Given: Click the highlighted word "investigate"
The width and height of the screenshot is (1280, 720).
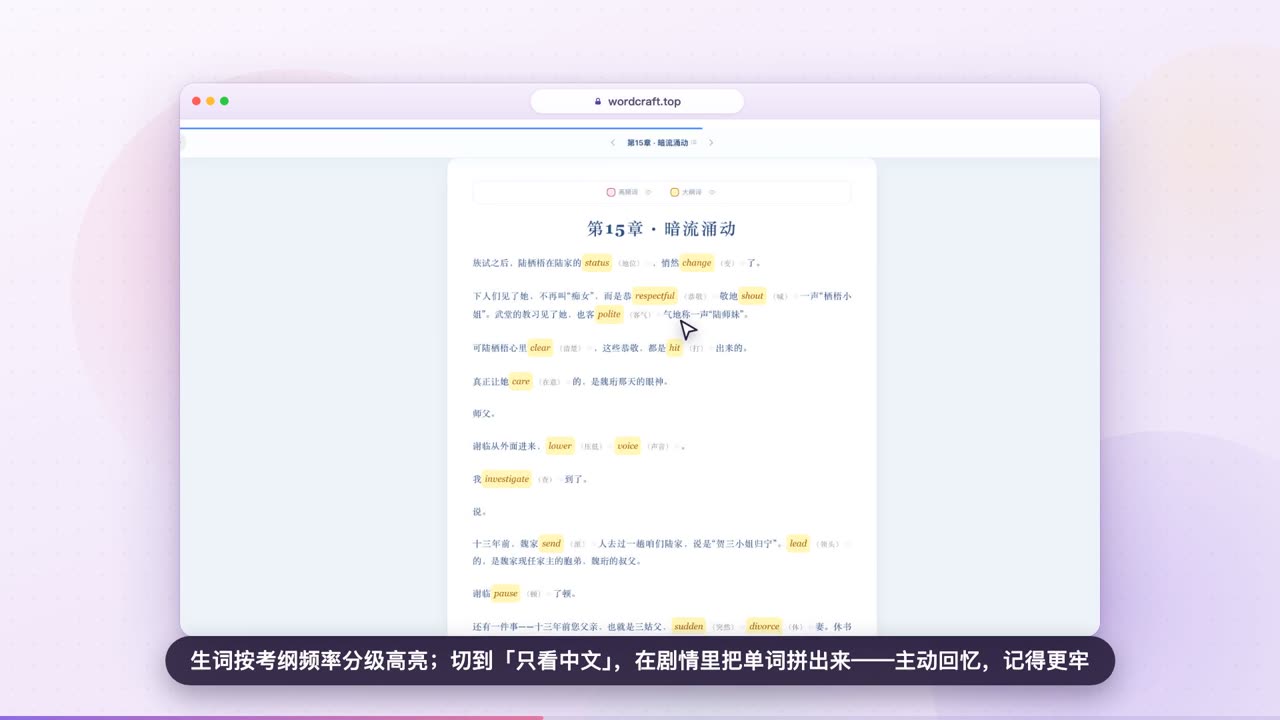Looking at the screenshot, I should [507, 479].
